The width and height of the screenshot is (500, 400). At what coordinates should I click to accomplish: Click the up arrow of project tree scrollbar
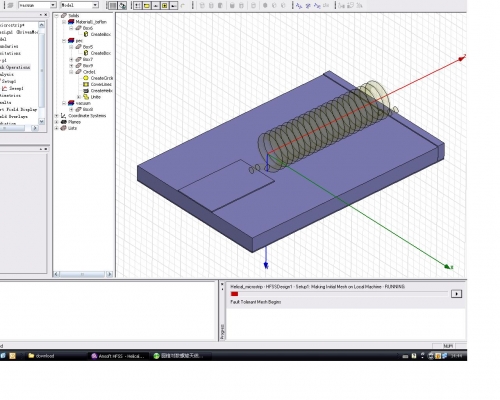tap(42, 25)
